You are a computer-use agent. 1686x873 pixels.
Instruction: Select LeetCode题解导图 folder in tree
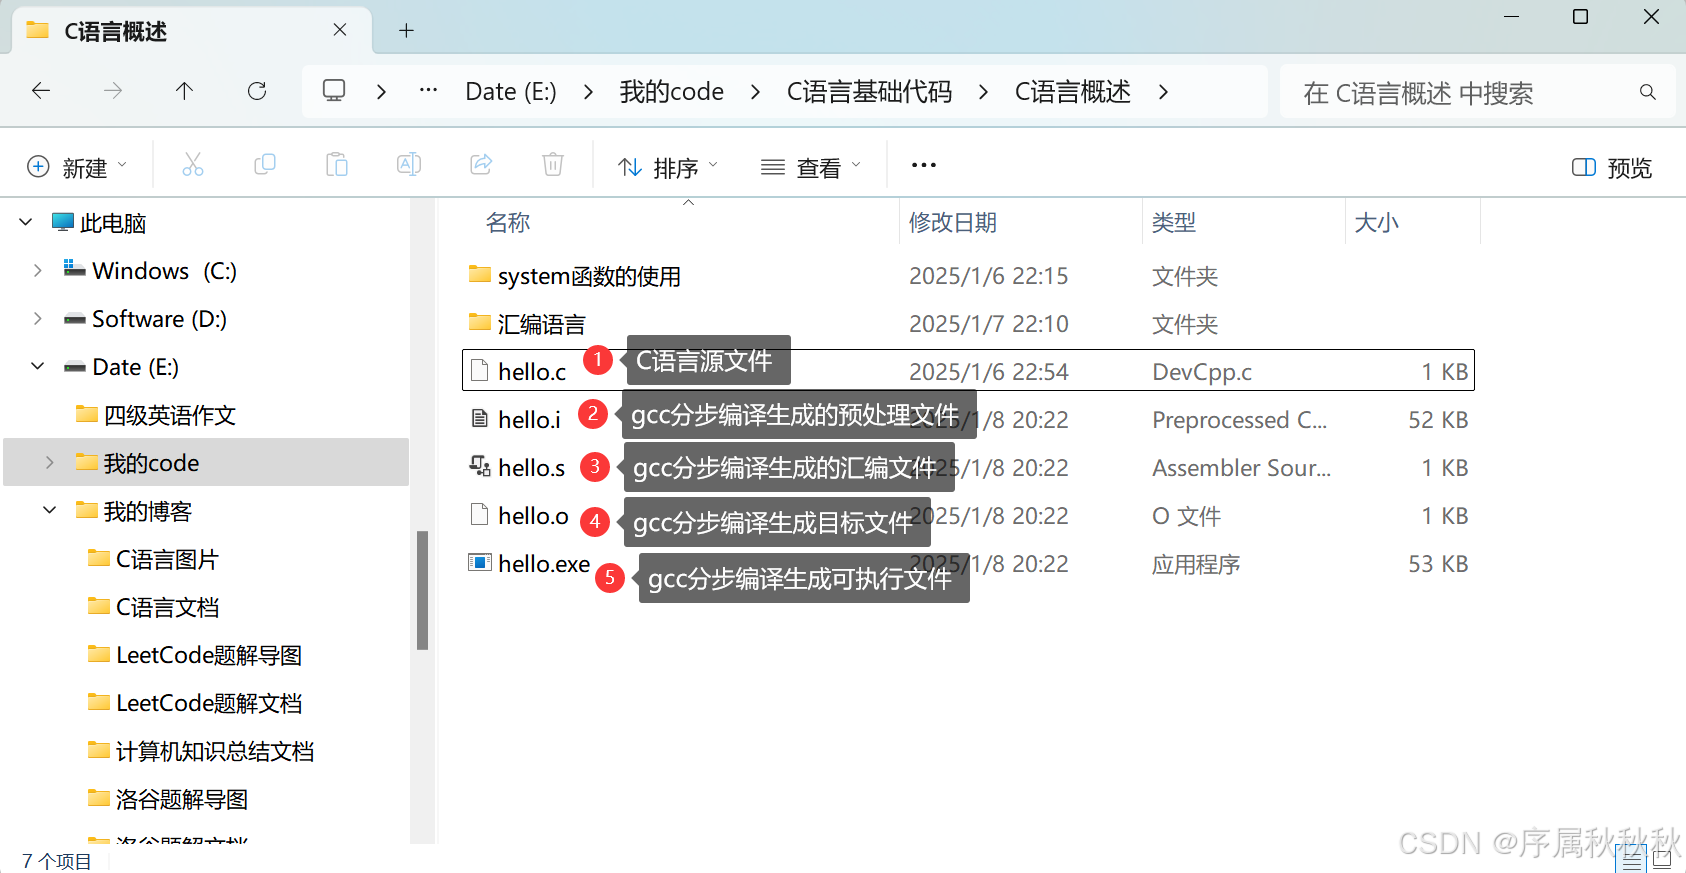coord(209,655)
